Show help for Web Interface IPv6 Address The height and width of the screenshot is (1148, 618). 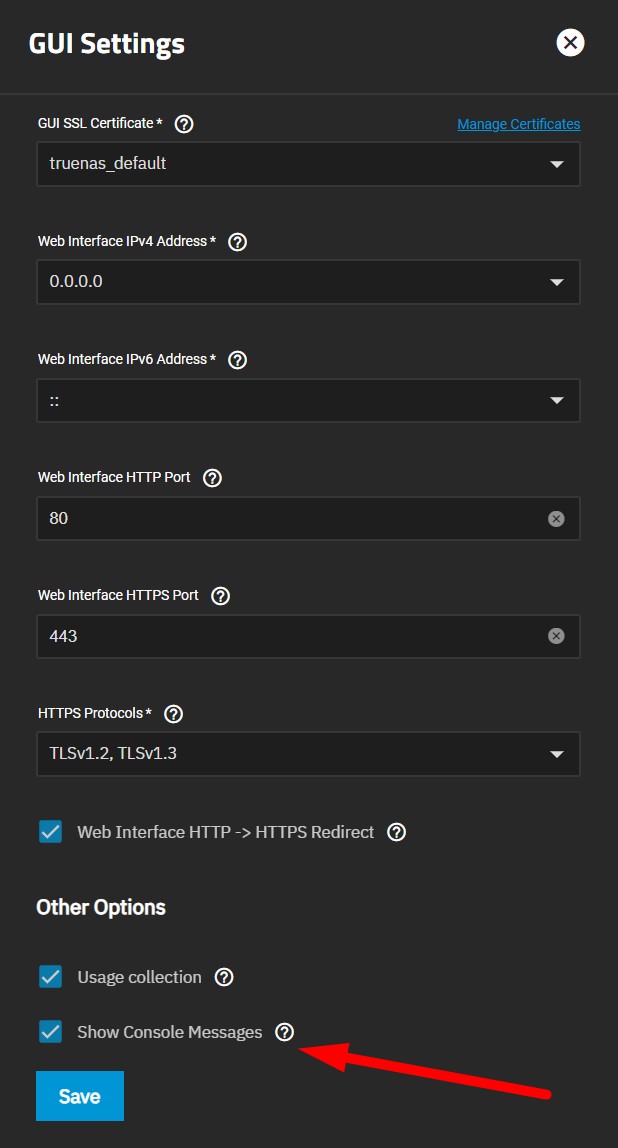[237, 359]
